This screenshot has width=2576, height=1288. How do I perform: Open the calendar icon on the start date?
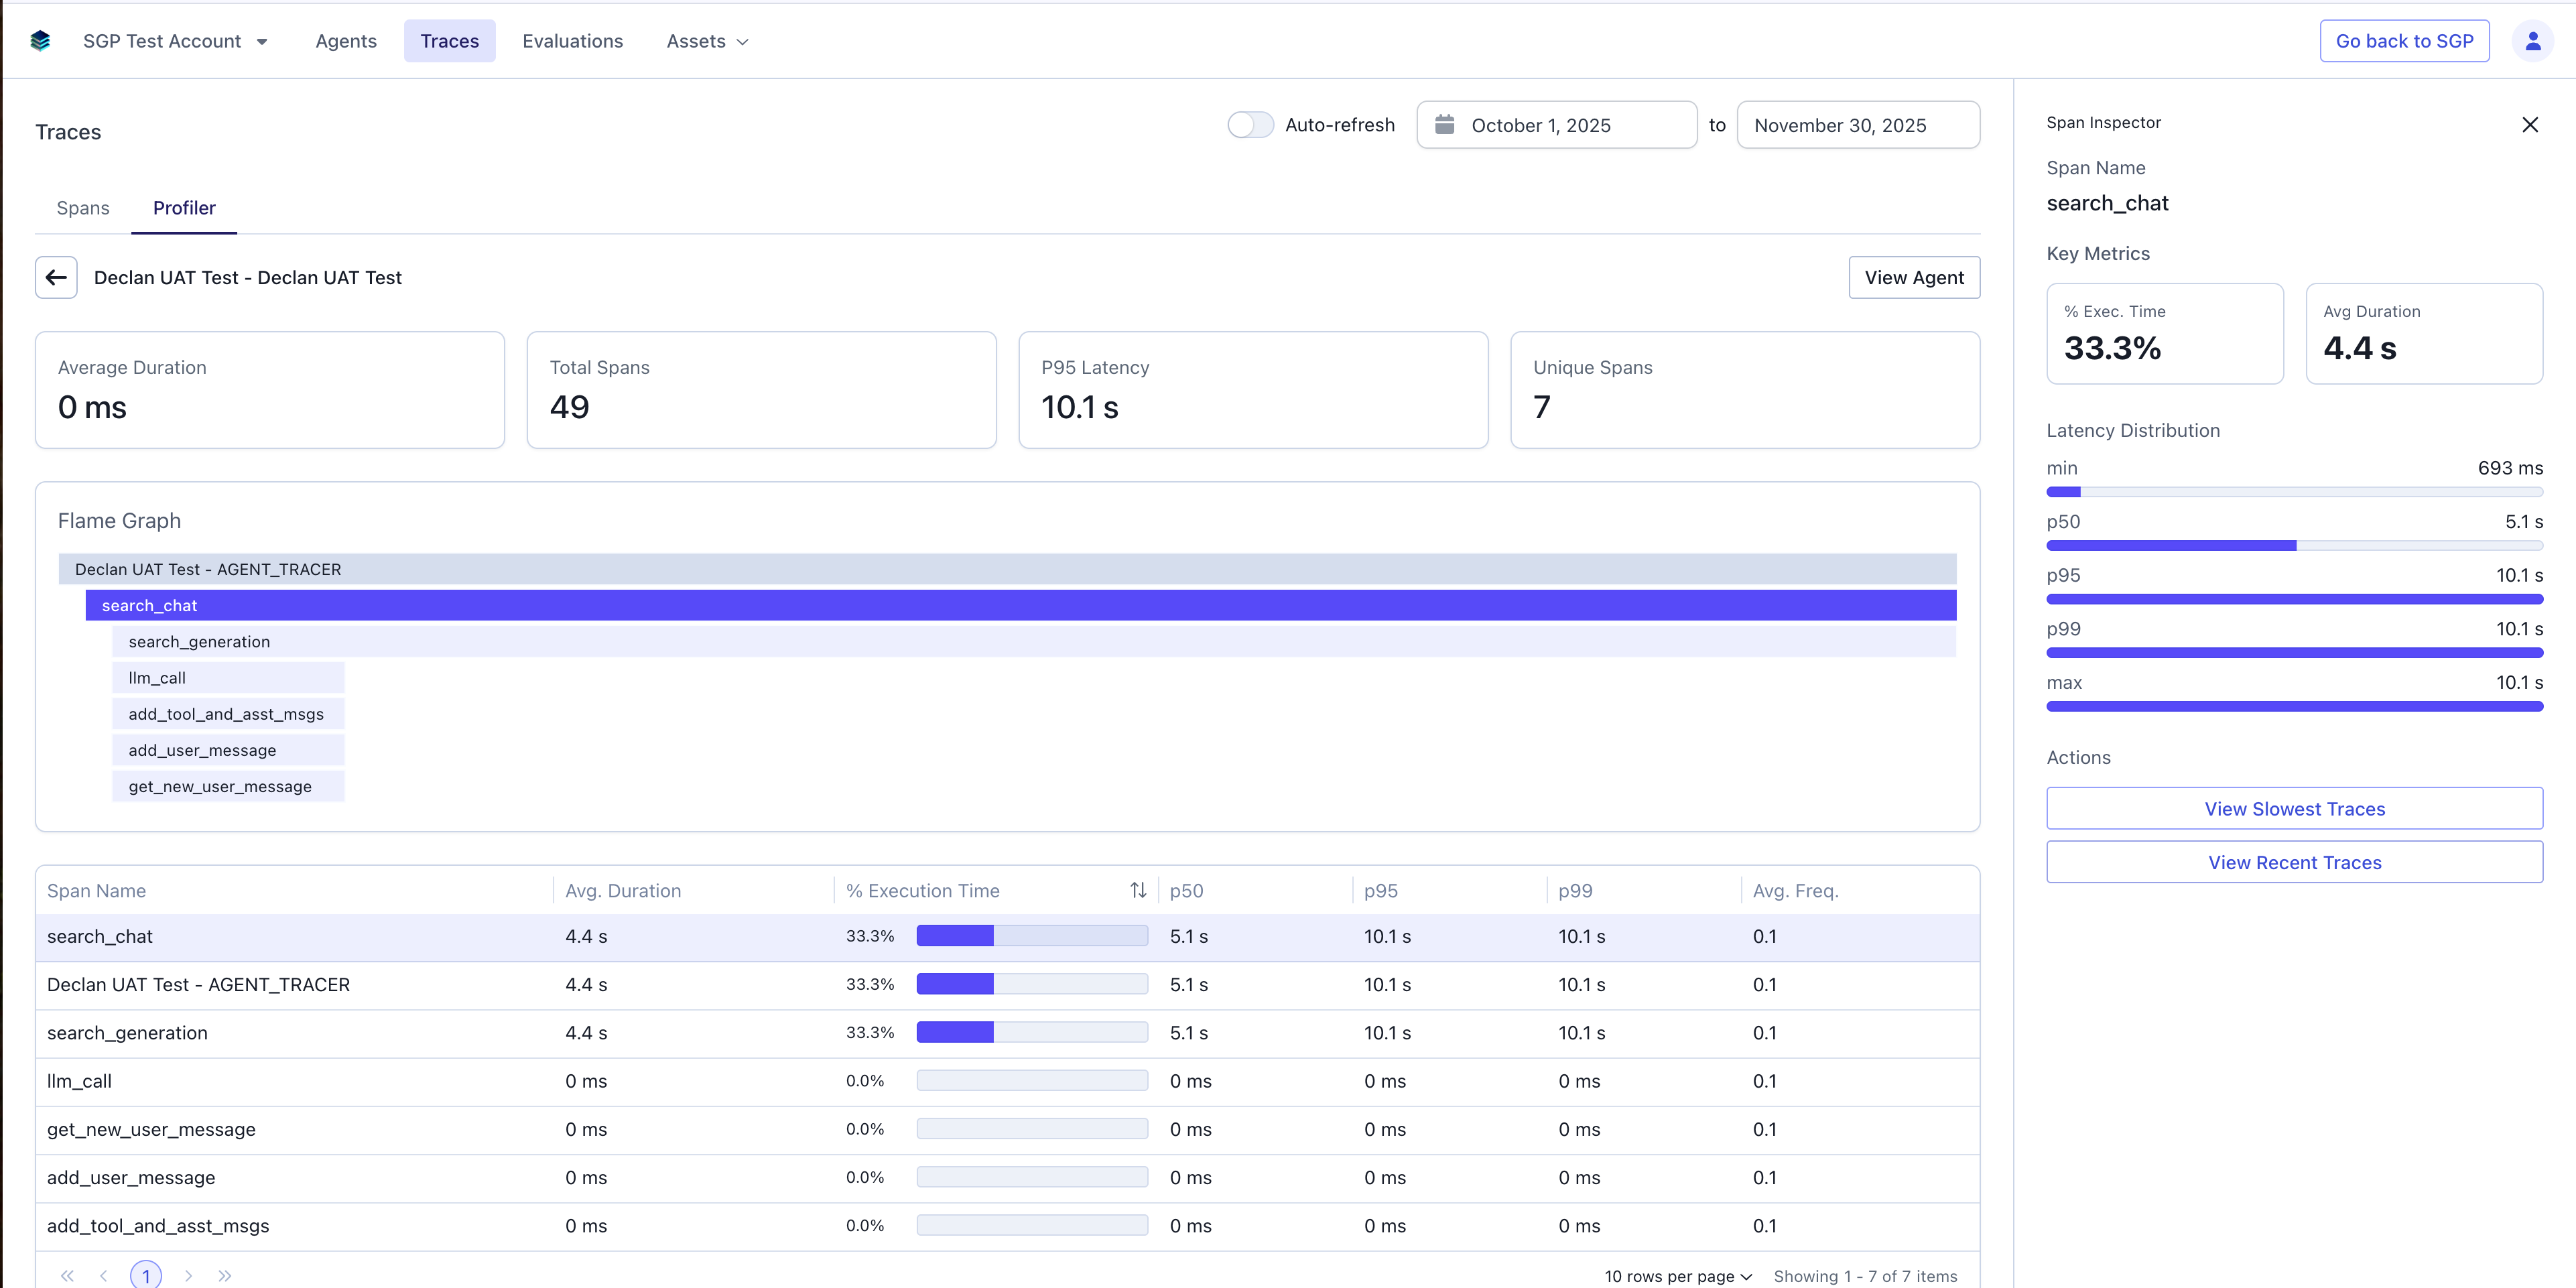[1446, 124]
